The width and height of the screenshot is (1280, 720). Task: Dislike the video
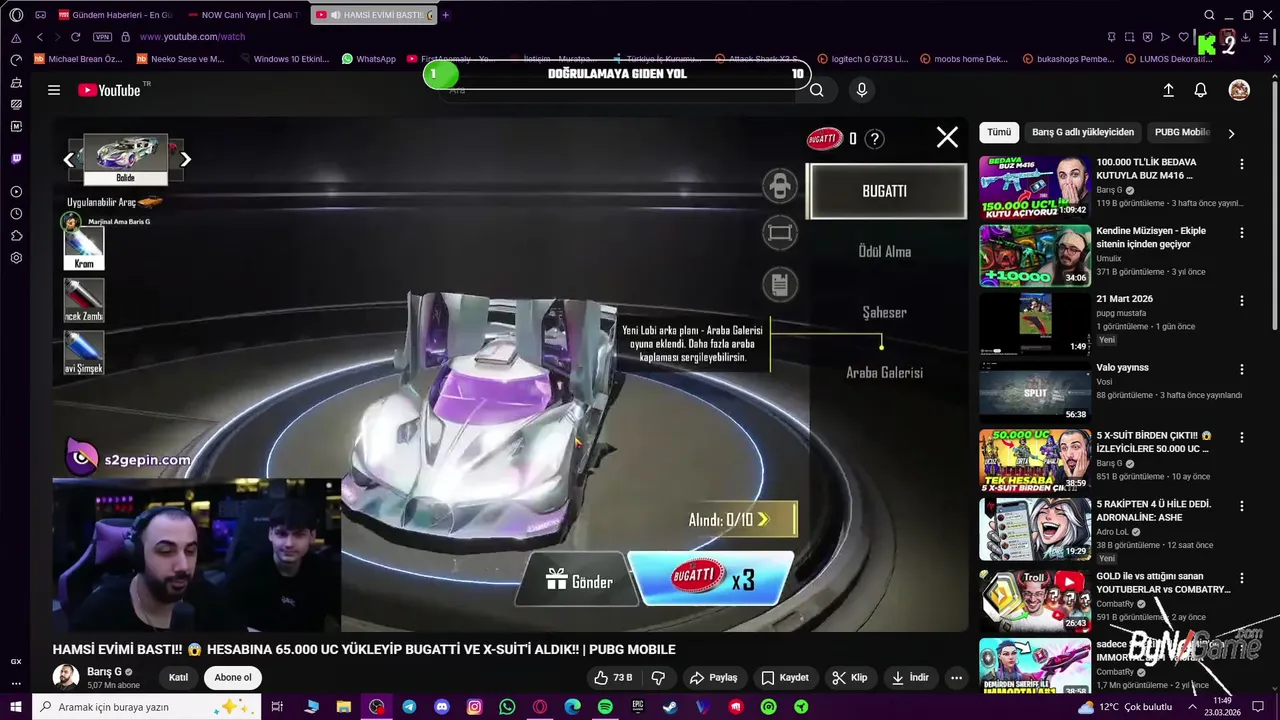pos(658,678)
